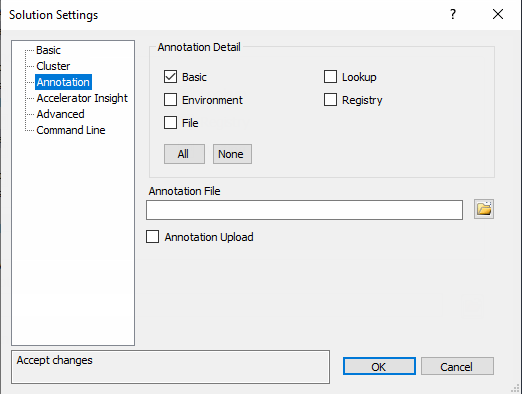This screenshot has height=394, width=522.
Task: Go to Accelerator Insight settings
Action: point(82,98)
